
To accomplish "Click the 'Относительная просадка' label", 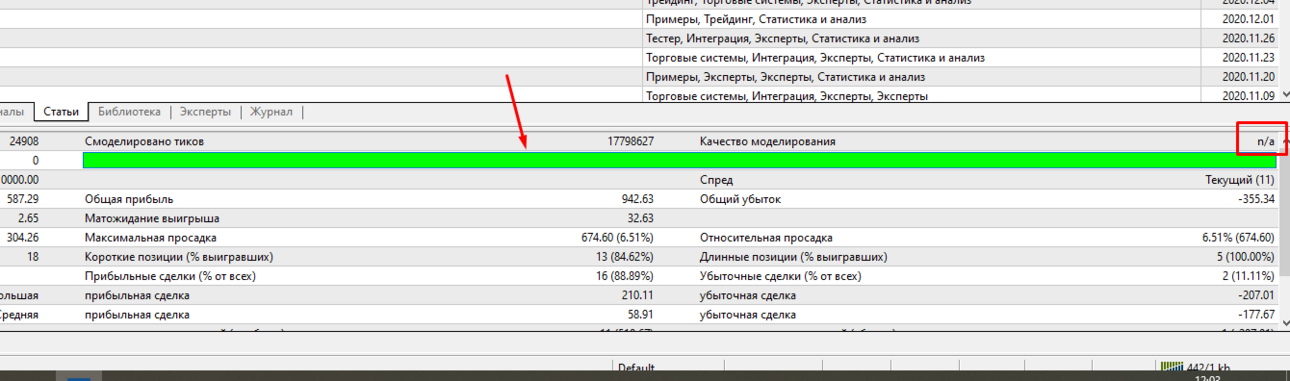I will [765, 238].
